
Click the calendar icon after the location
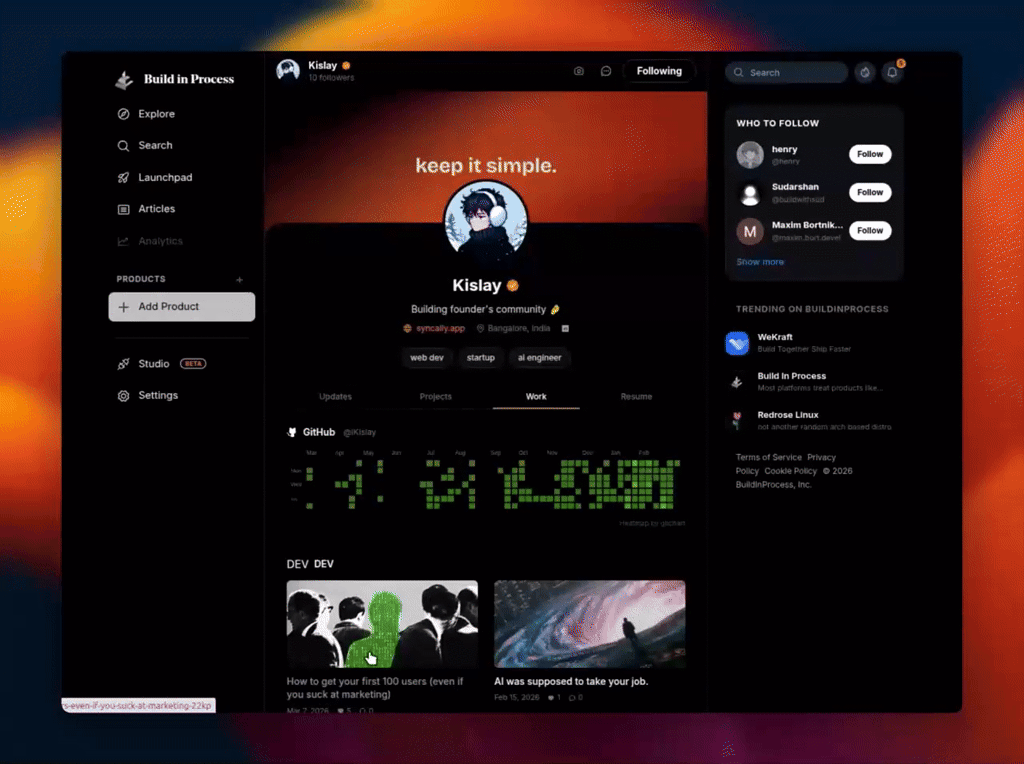pos(566,328)
